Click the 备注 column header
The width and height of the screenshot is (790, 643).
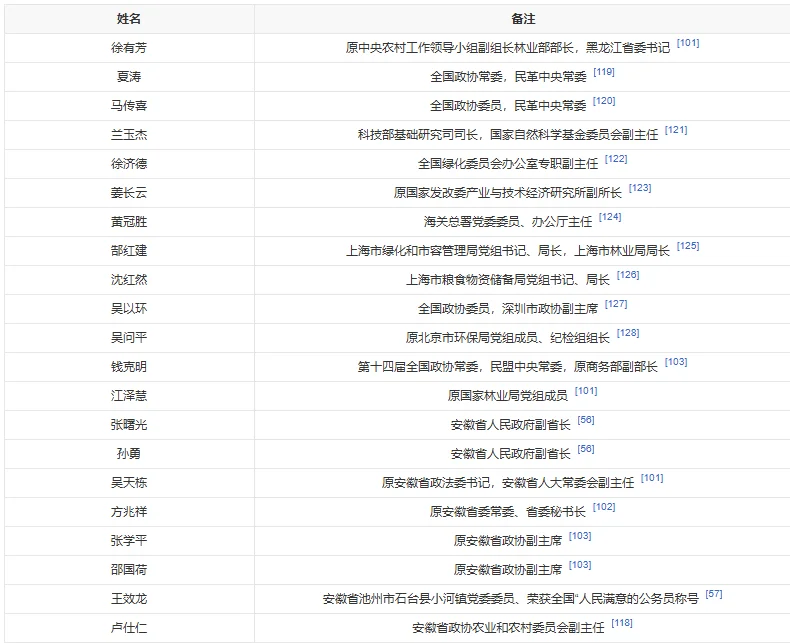coord(522,19)
